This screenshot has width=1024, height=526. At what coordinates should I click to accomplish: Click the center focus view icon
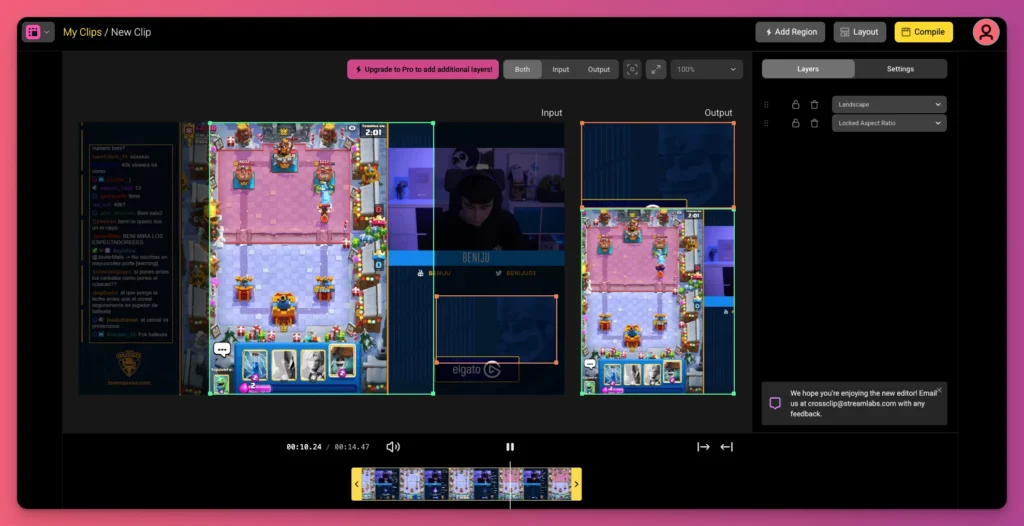(632, 69)
